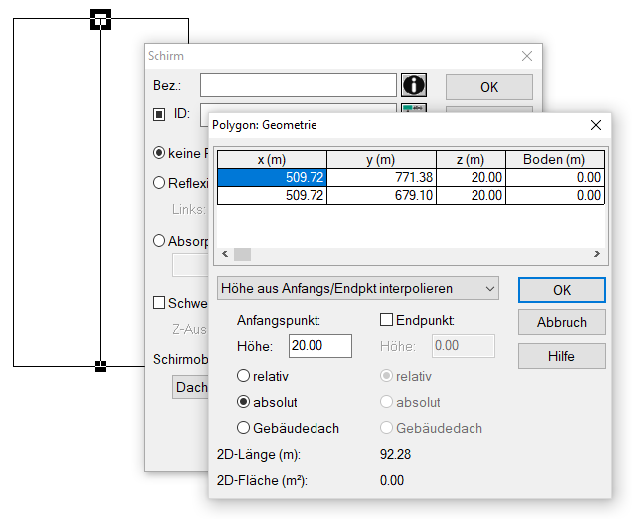This screenshot has width=632, height=519.
Task: Select Boden cell 0.00 in the 771.38 row
Action: pos(554,177)
